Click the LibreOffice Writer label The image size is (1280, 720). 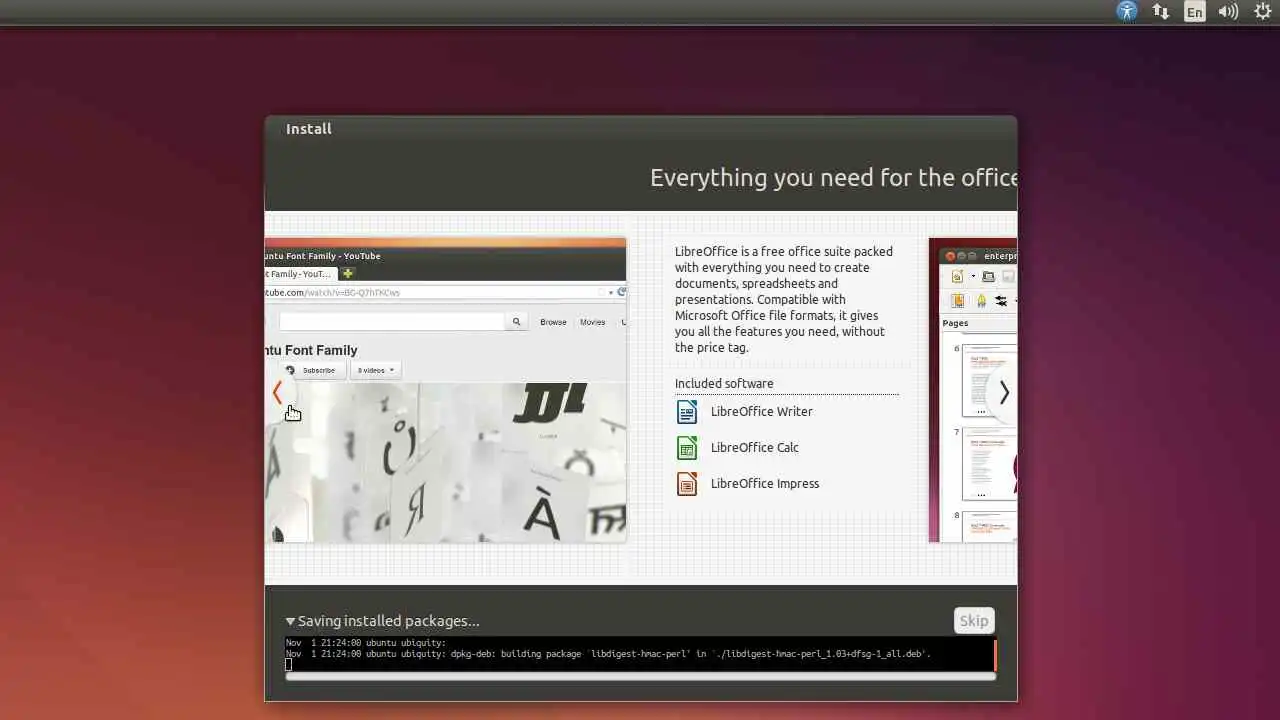(761, 412)
